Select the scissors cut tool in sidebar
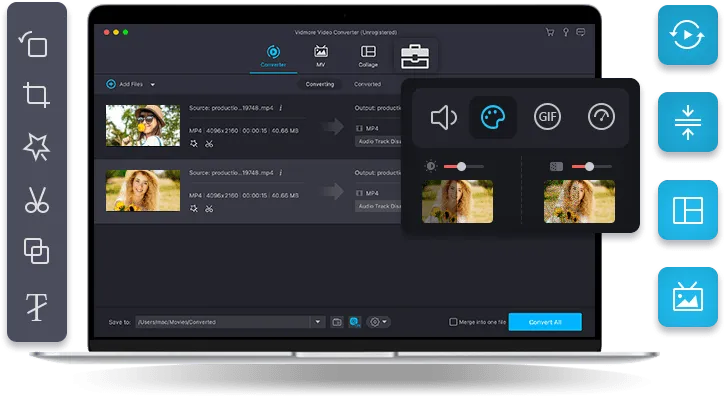725x396 pixels. tap(37, 200)
